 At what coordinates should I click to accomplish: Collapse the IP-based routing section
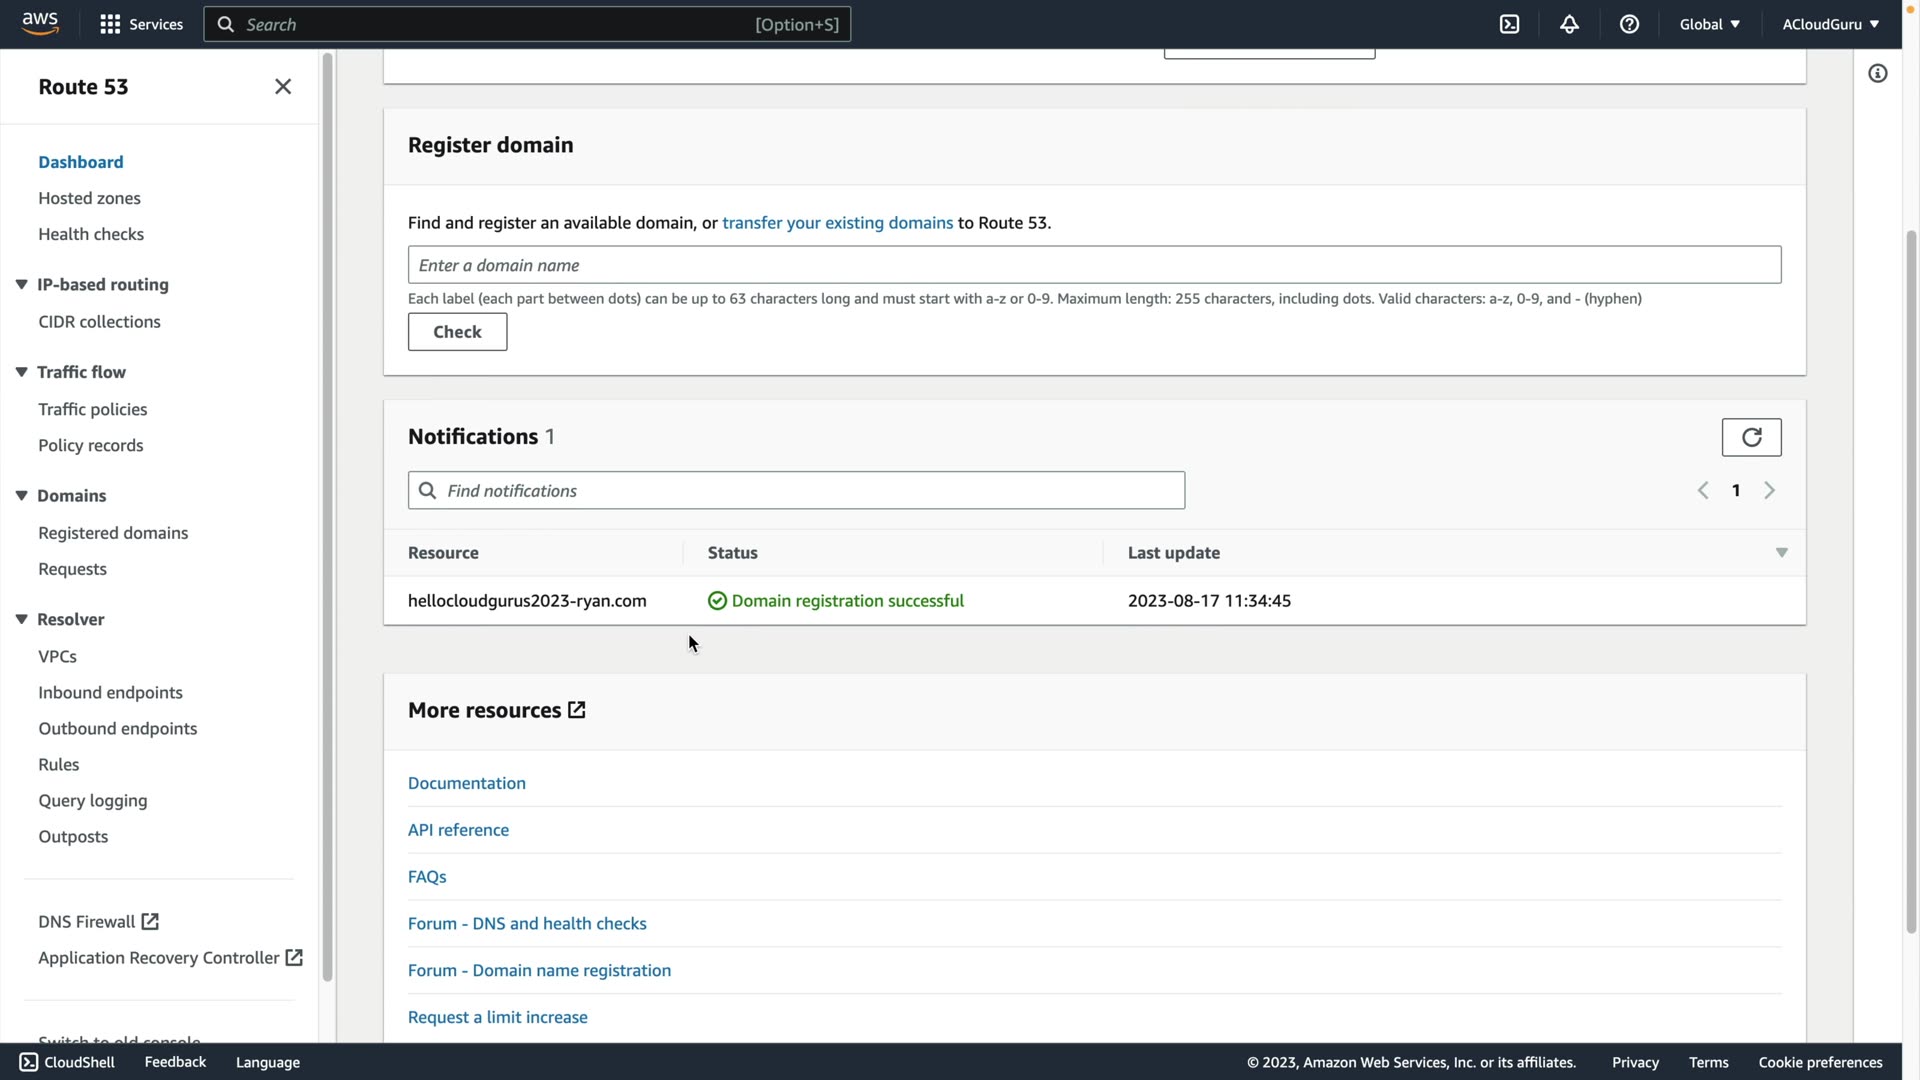(x=21, y=284)
